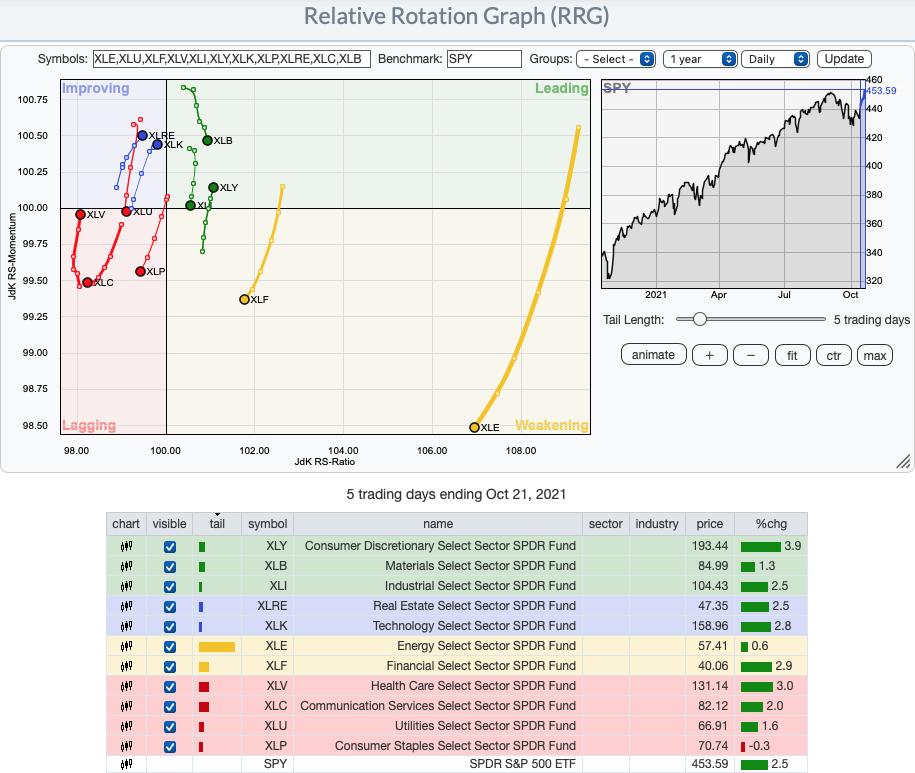The height and width of the screenshot is (773, 915).
Task: Sort table by price column
Action: pos(710,524)
